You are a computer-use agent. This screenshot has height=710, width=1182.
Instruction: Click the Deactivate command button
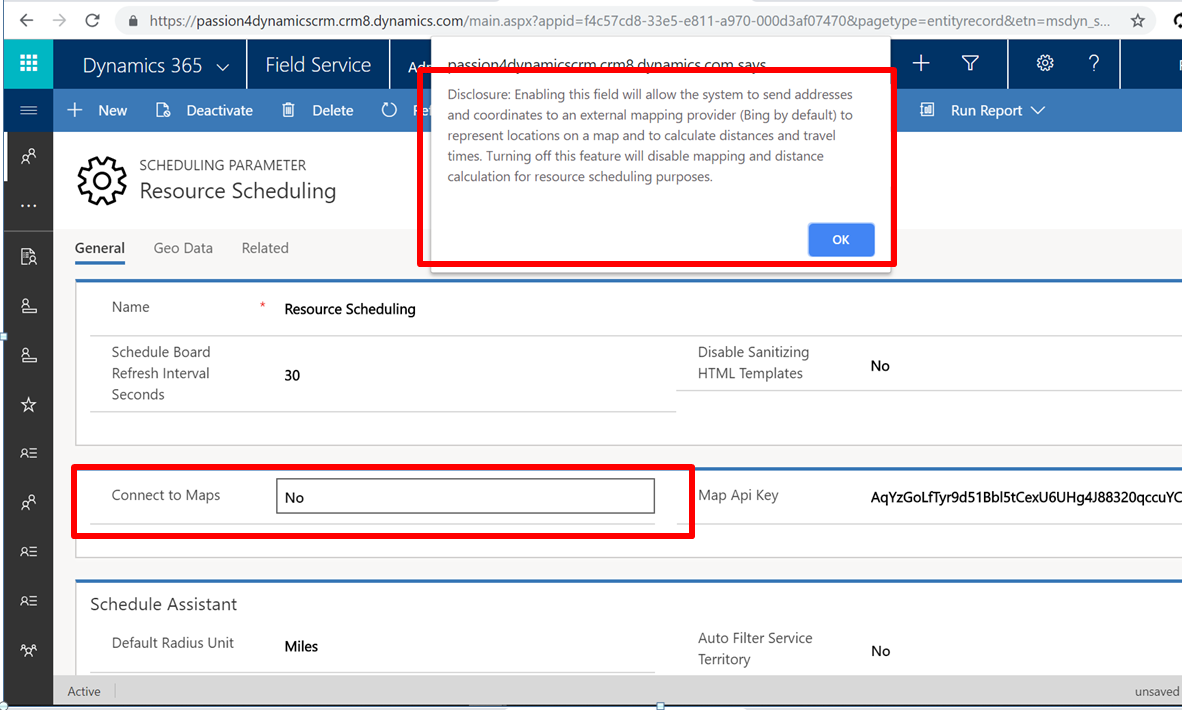coord(205,111)
